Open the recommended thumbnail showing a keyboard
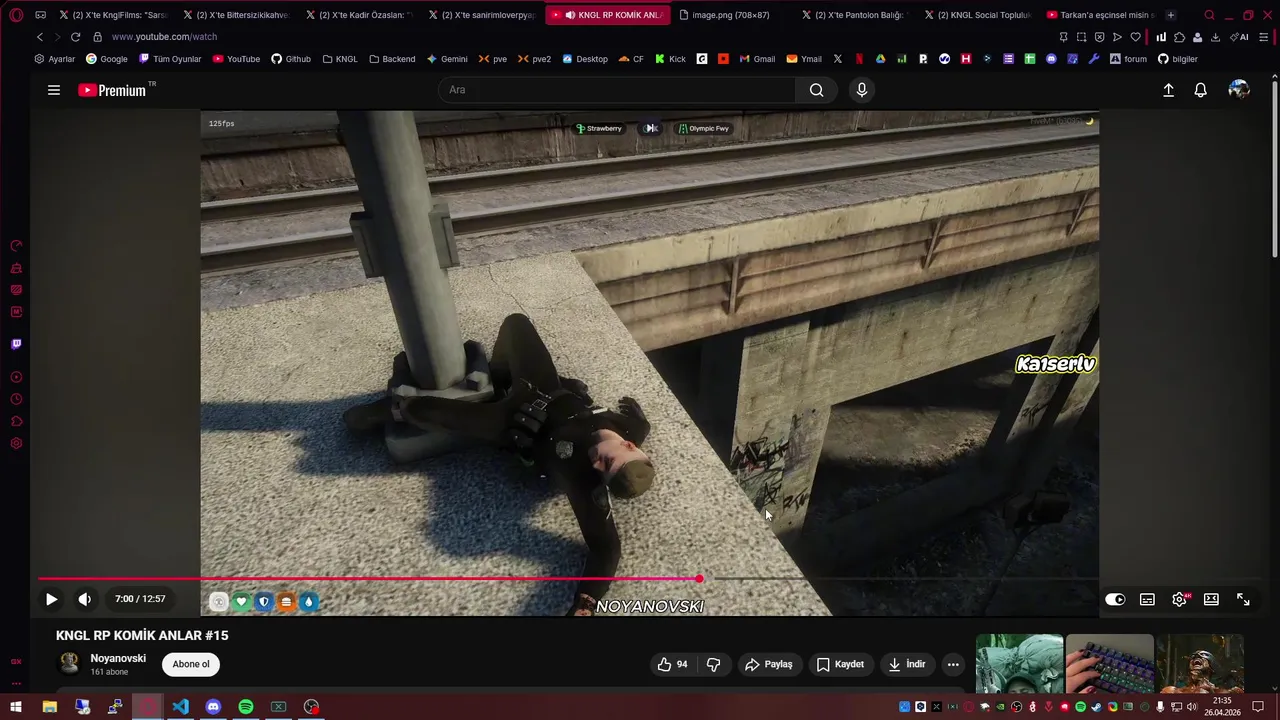Image resolution: width=1280 pixels, height=720 pixels. 1109,664
